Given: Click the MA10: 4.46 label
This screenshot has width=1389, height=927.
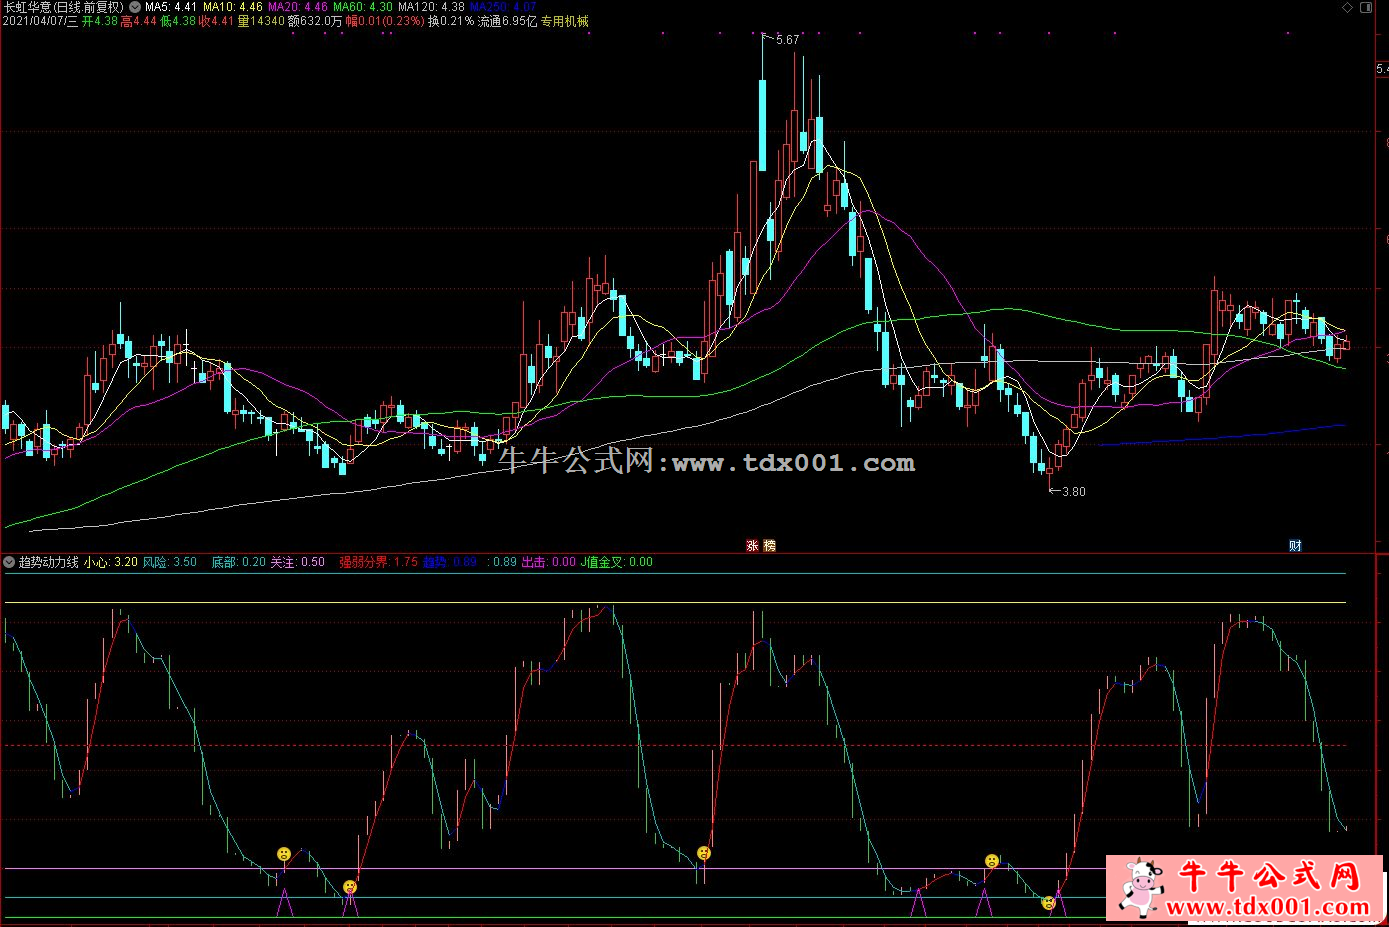Looking at the screenshot, I should click(x=233, y=7).
